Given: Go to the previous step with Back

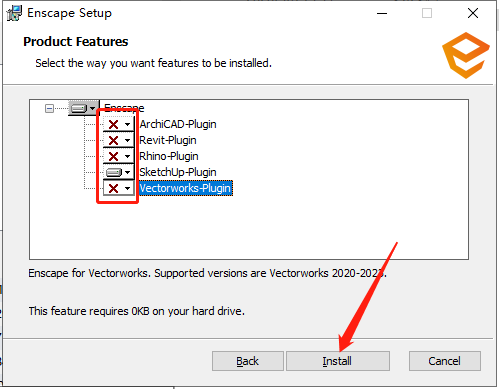Looking at the screenshot, I should click(x=248, y=361).
